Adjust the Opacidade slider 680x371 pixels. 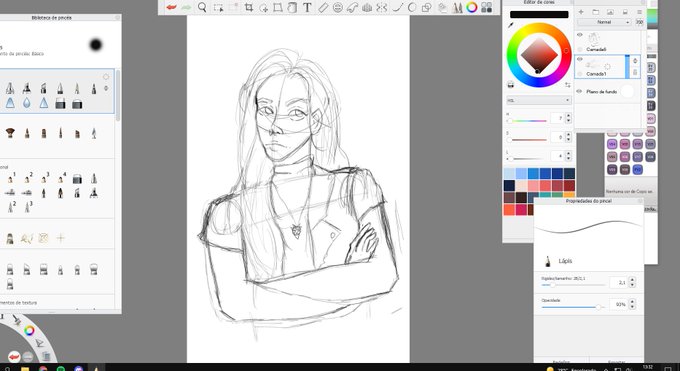573,307
